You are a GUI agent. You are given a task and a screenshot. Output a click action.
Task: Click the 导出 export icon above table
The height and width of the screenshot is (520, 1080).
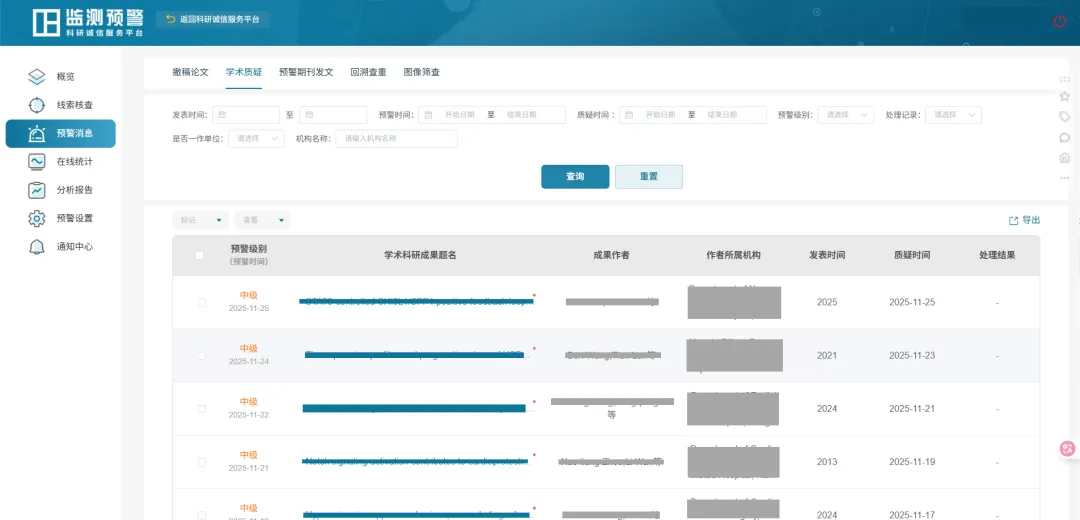(x=1013, y=220)
